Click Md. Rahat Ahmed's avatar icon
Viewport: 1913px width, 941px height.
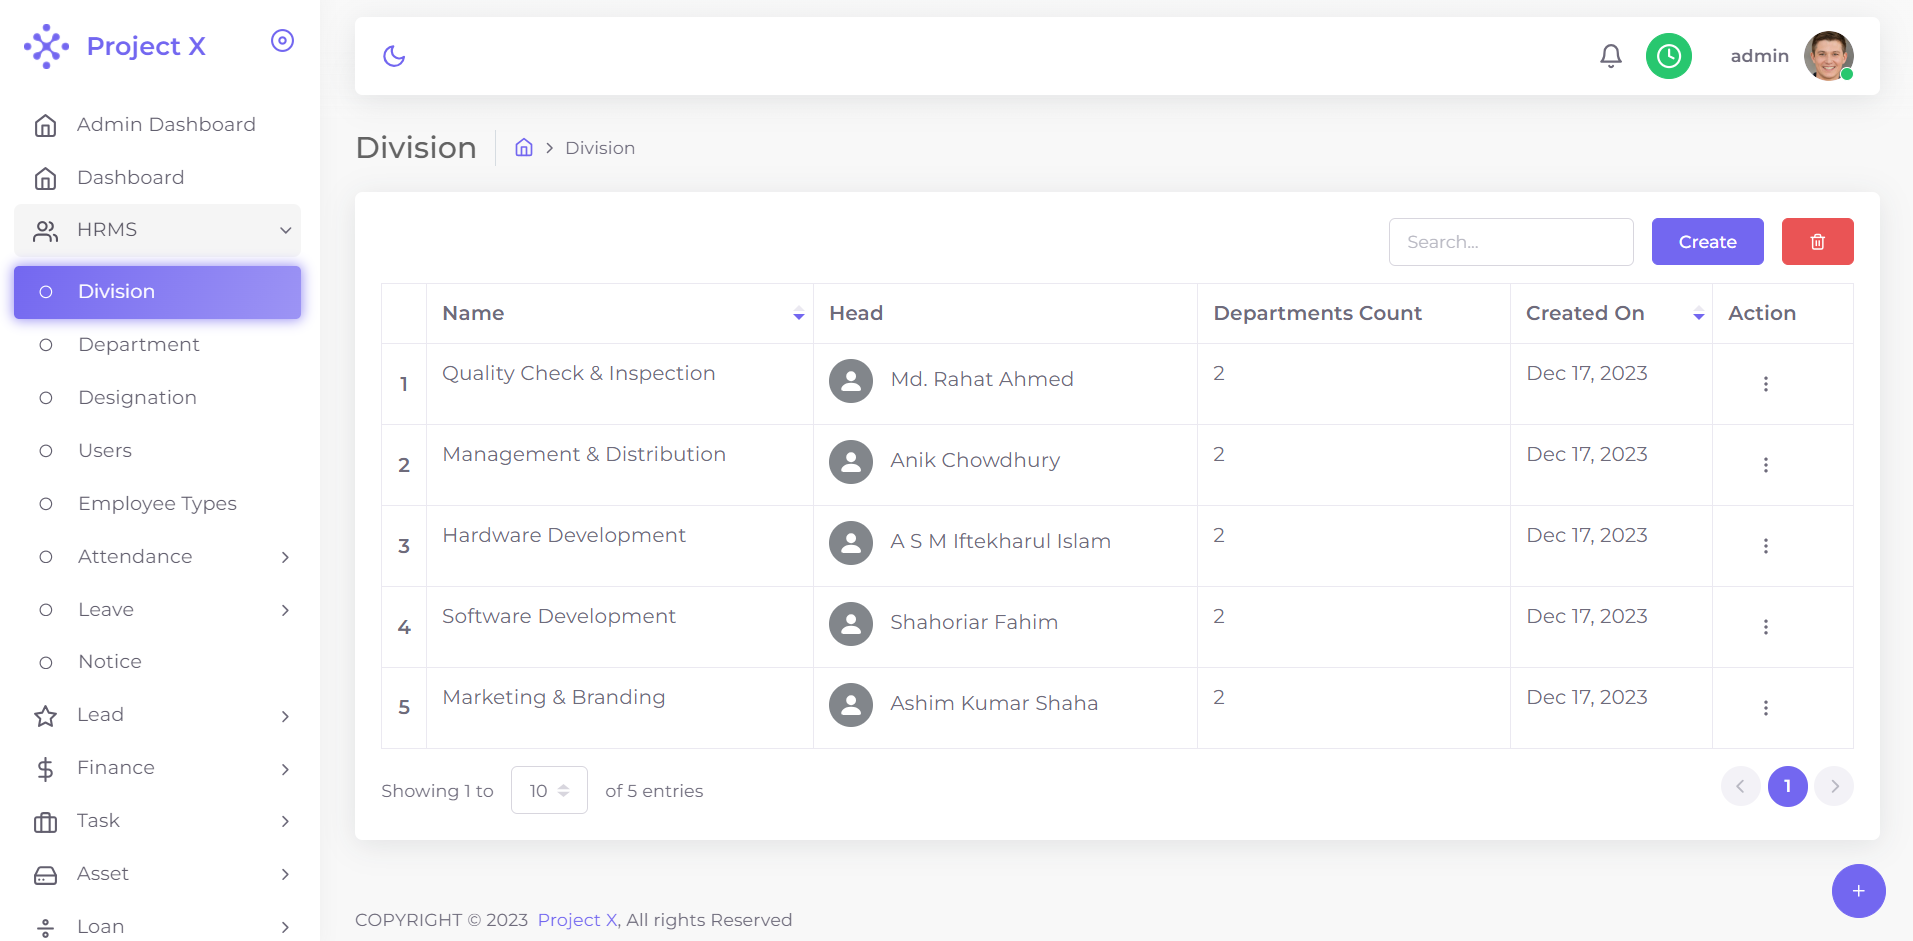tap(851, 381)
